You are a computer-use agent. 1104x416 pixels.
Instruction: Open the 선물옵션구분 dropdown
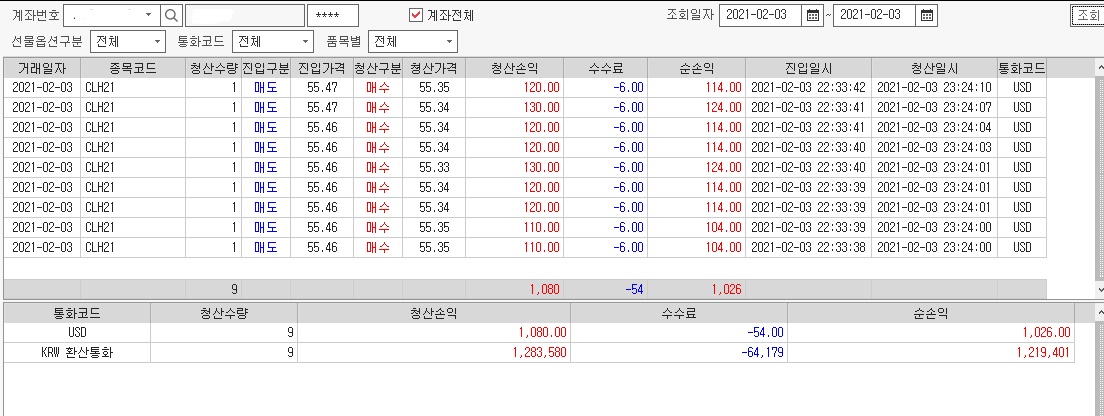tap(155, 42)
